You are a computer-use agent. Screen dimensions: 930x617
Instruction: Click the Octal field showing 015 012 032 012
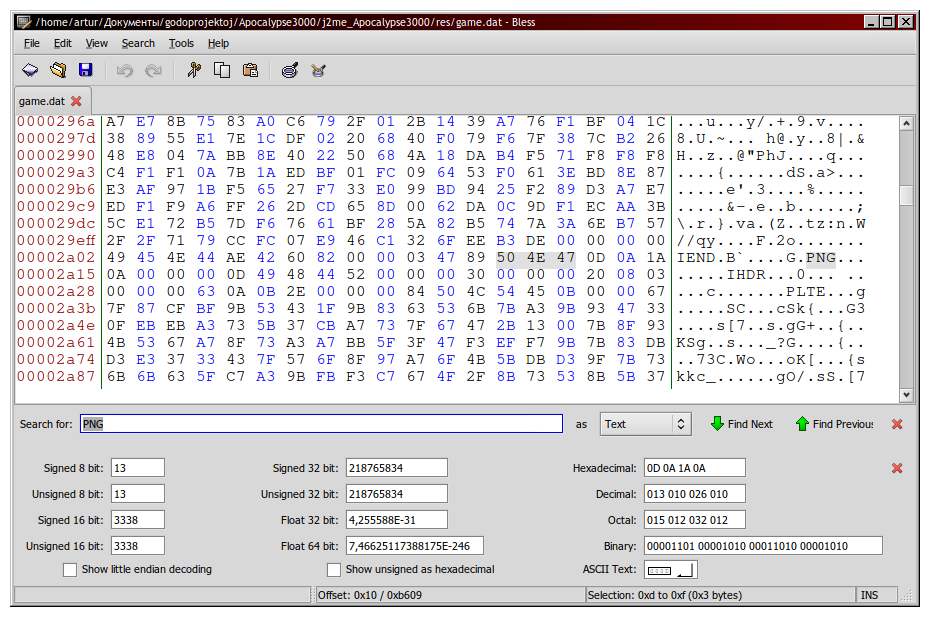pyautogui.click(x=695, y=520)
